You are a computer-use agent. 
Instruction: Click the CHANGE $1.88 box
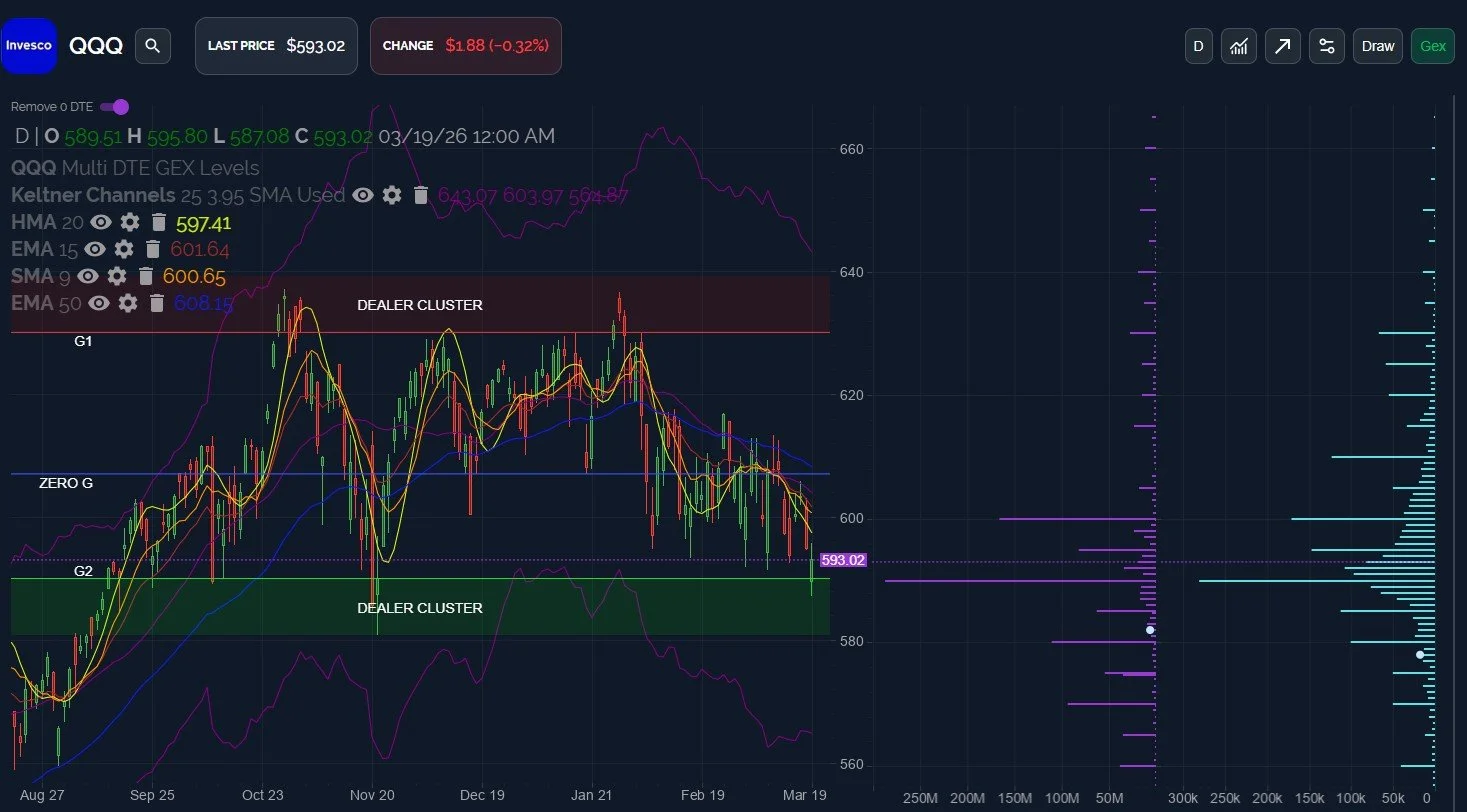click(x=466, y=46)
